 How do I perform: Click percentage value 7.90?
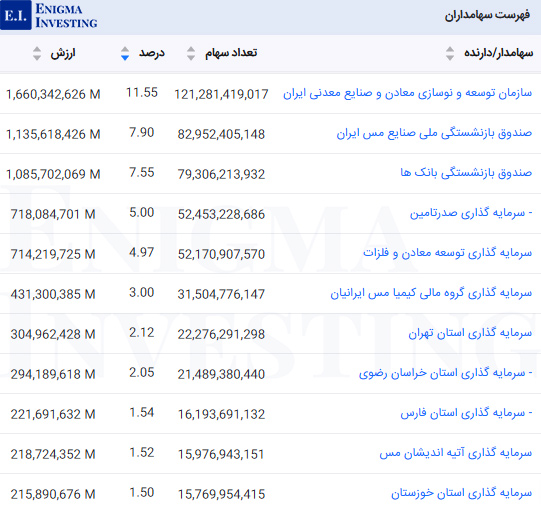pyautogui.click(x=142, y=132)
